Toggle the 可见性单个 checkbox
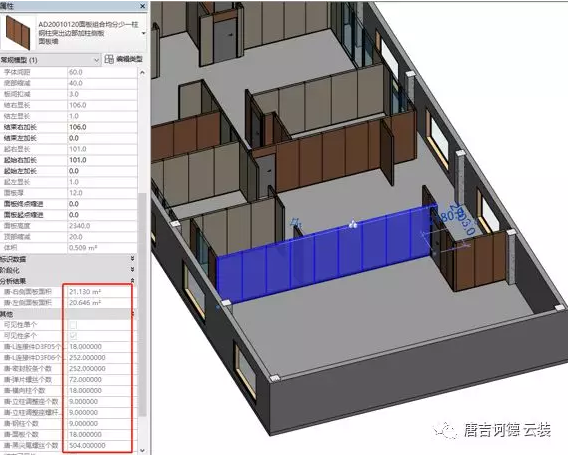Viewport: 572px width, 461px height. coord(73,324)
